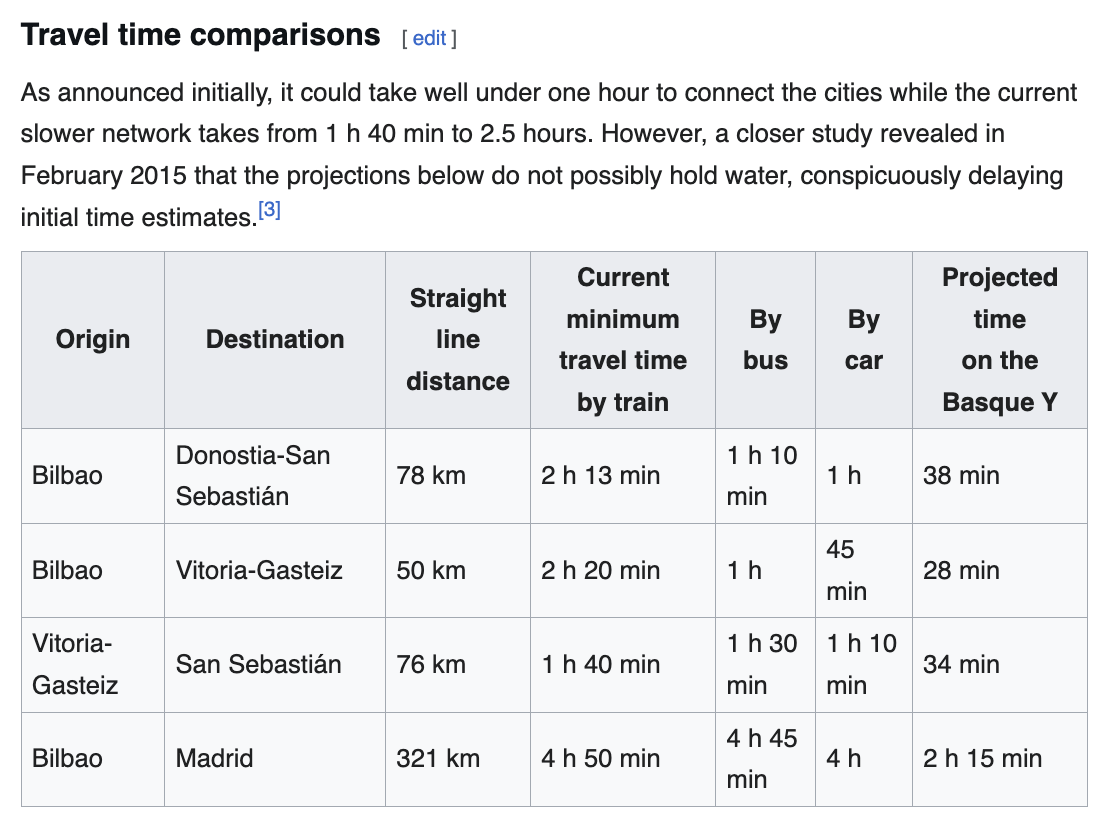Screen dimensions: 1112x836
Task: Click the Current minimum travel time header
Action: pos(623,340)
